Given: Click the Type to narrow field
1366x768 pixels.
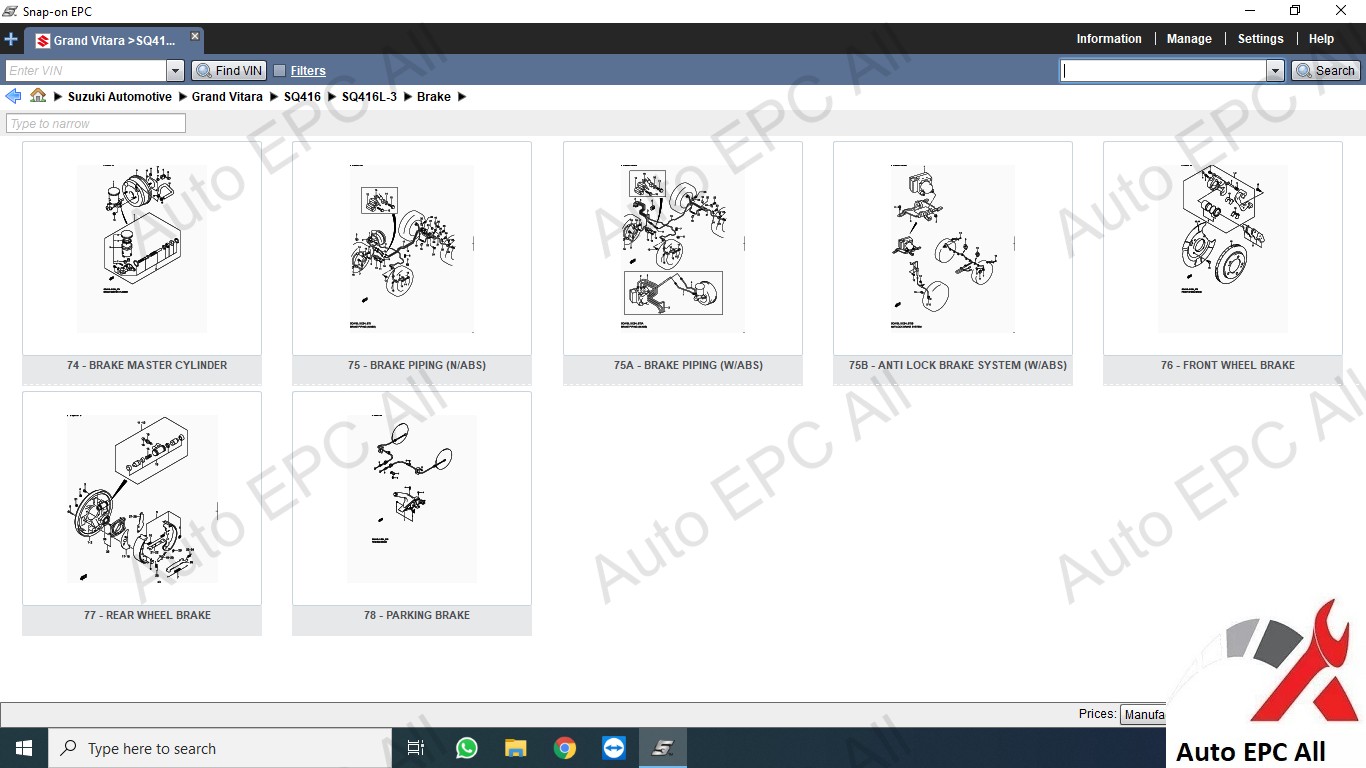Looking at the screenshot, I should click(96, 123).
